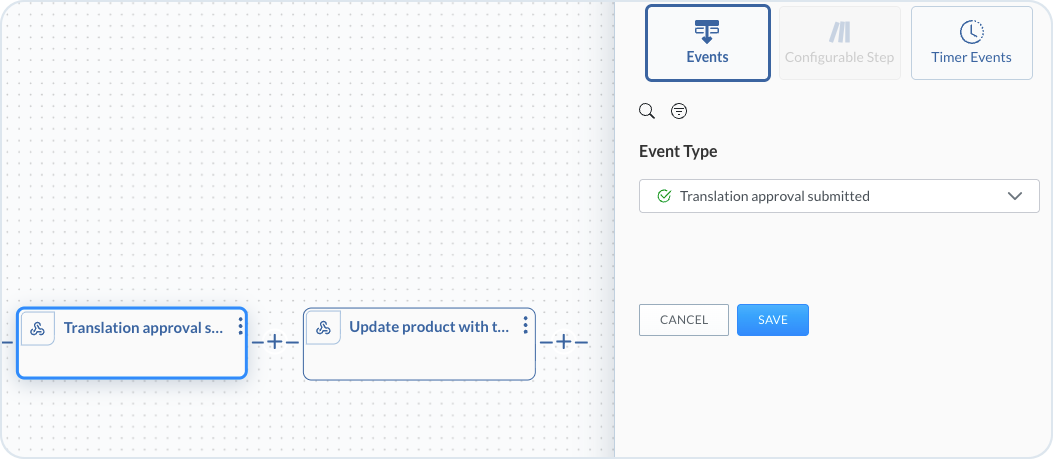The height and width of the screenshot is (459, 1053).
Task: Click plus connector after Update product node
Action: [563, 342]
